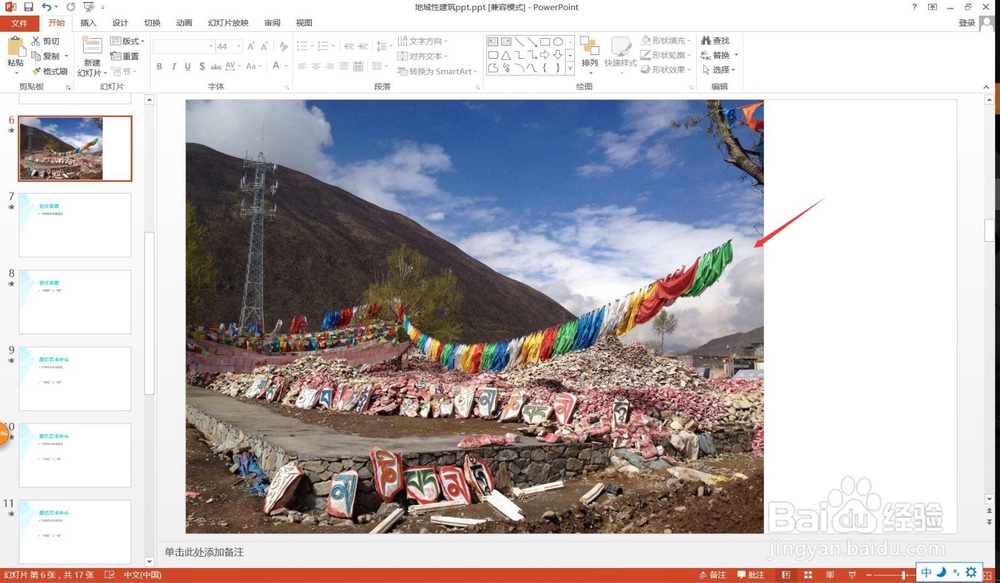Select the text box shape in gallery

point(493,41)
